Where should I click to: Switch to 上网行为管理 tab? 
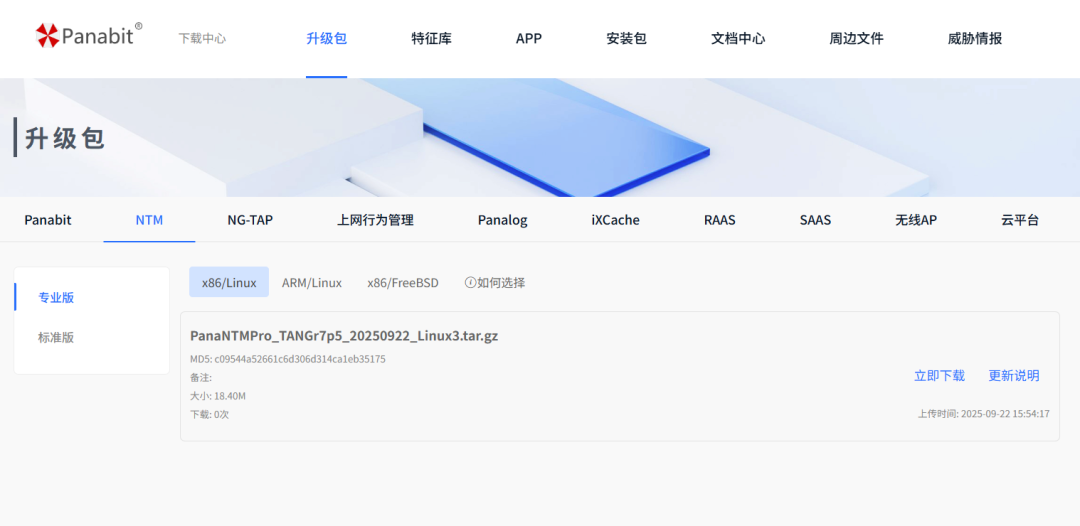point(375,220)
